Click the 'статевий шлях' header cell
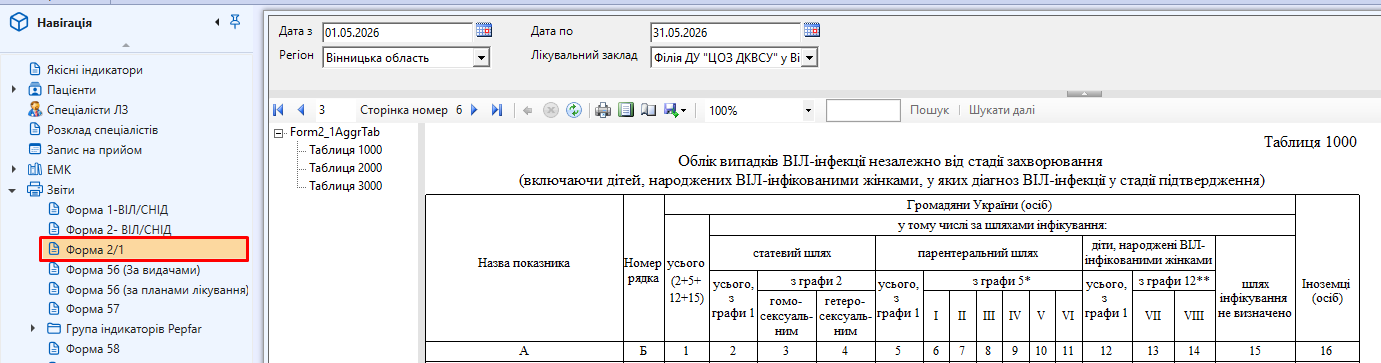This screenshot has width=1381, height=363. click(792, 252)
